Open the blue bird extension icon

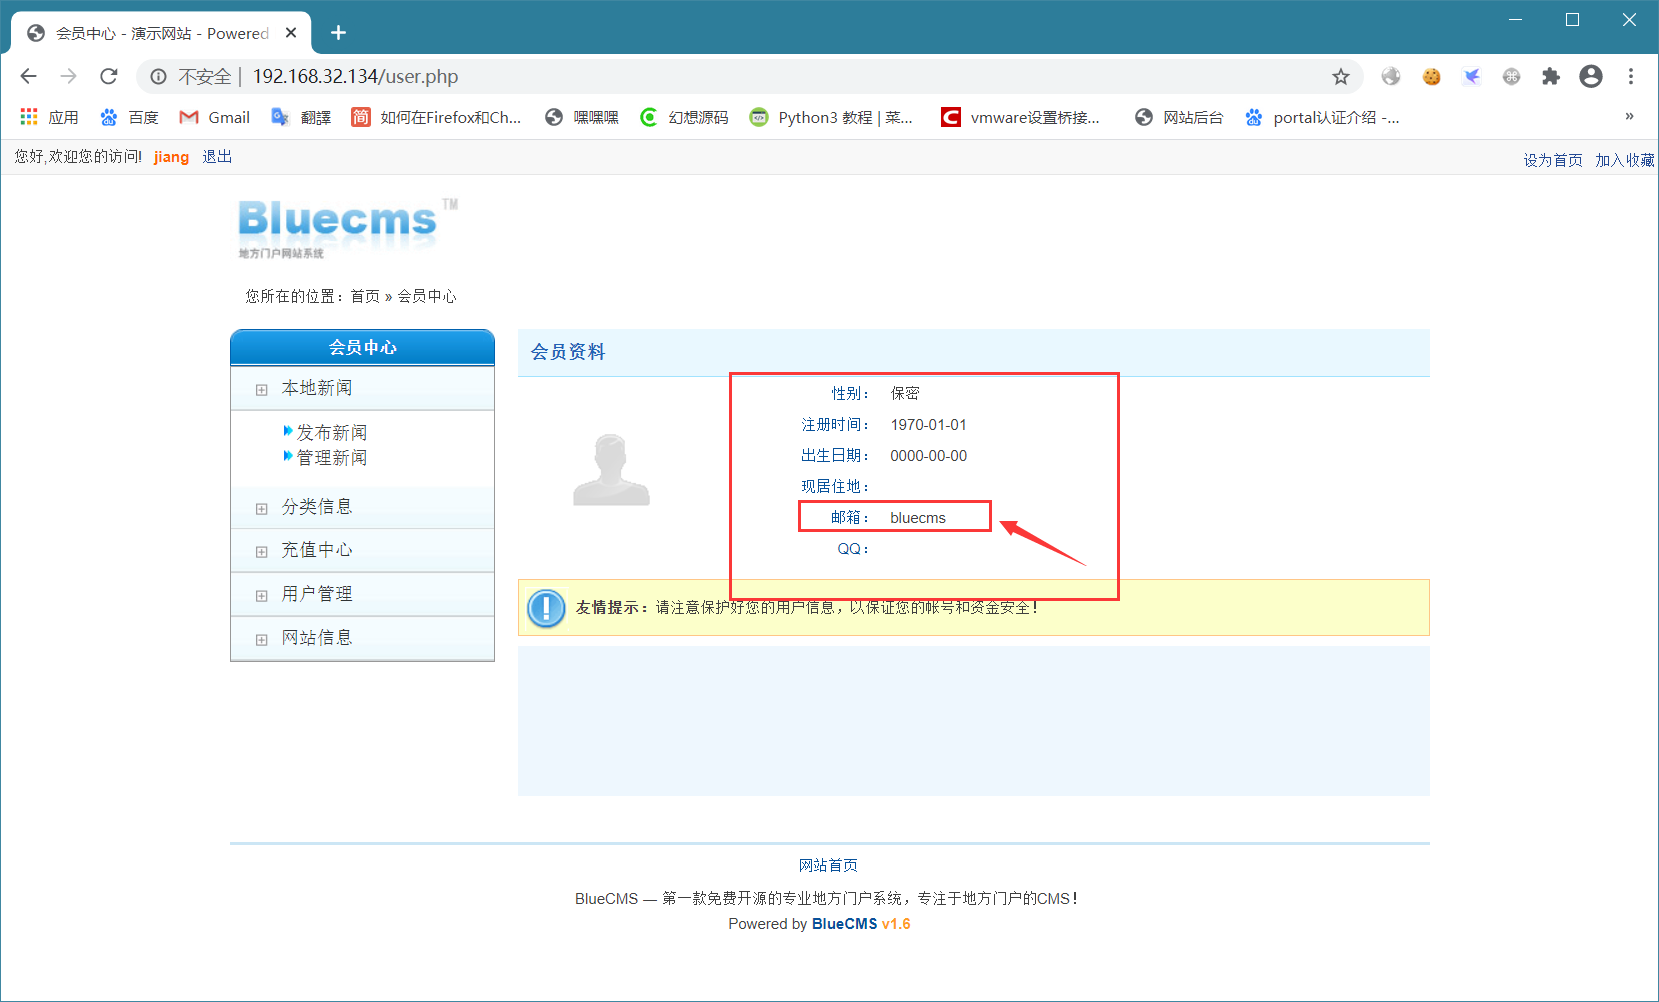(1471, 76)
